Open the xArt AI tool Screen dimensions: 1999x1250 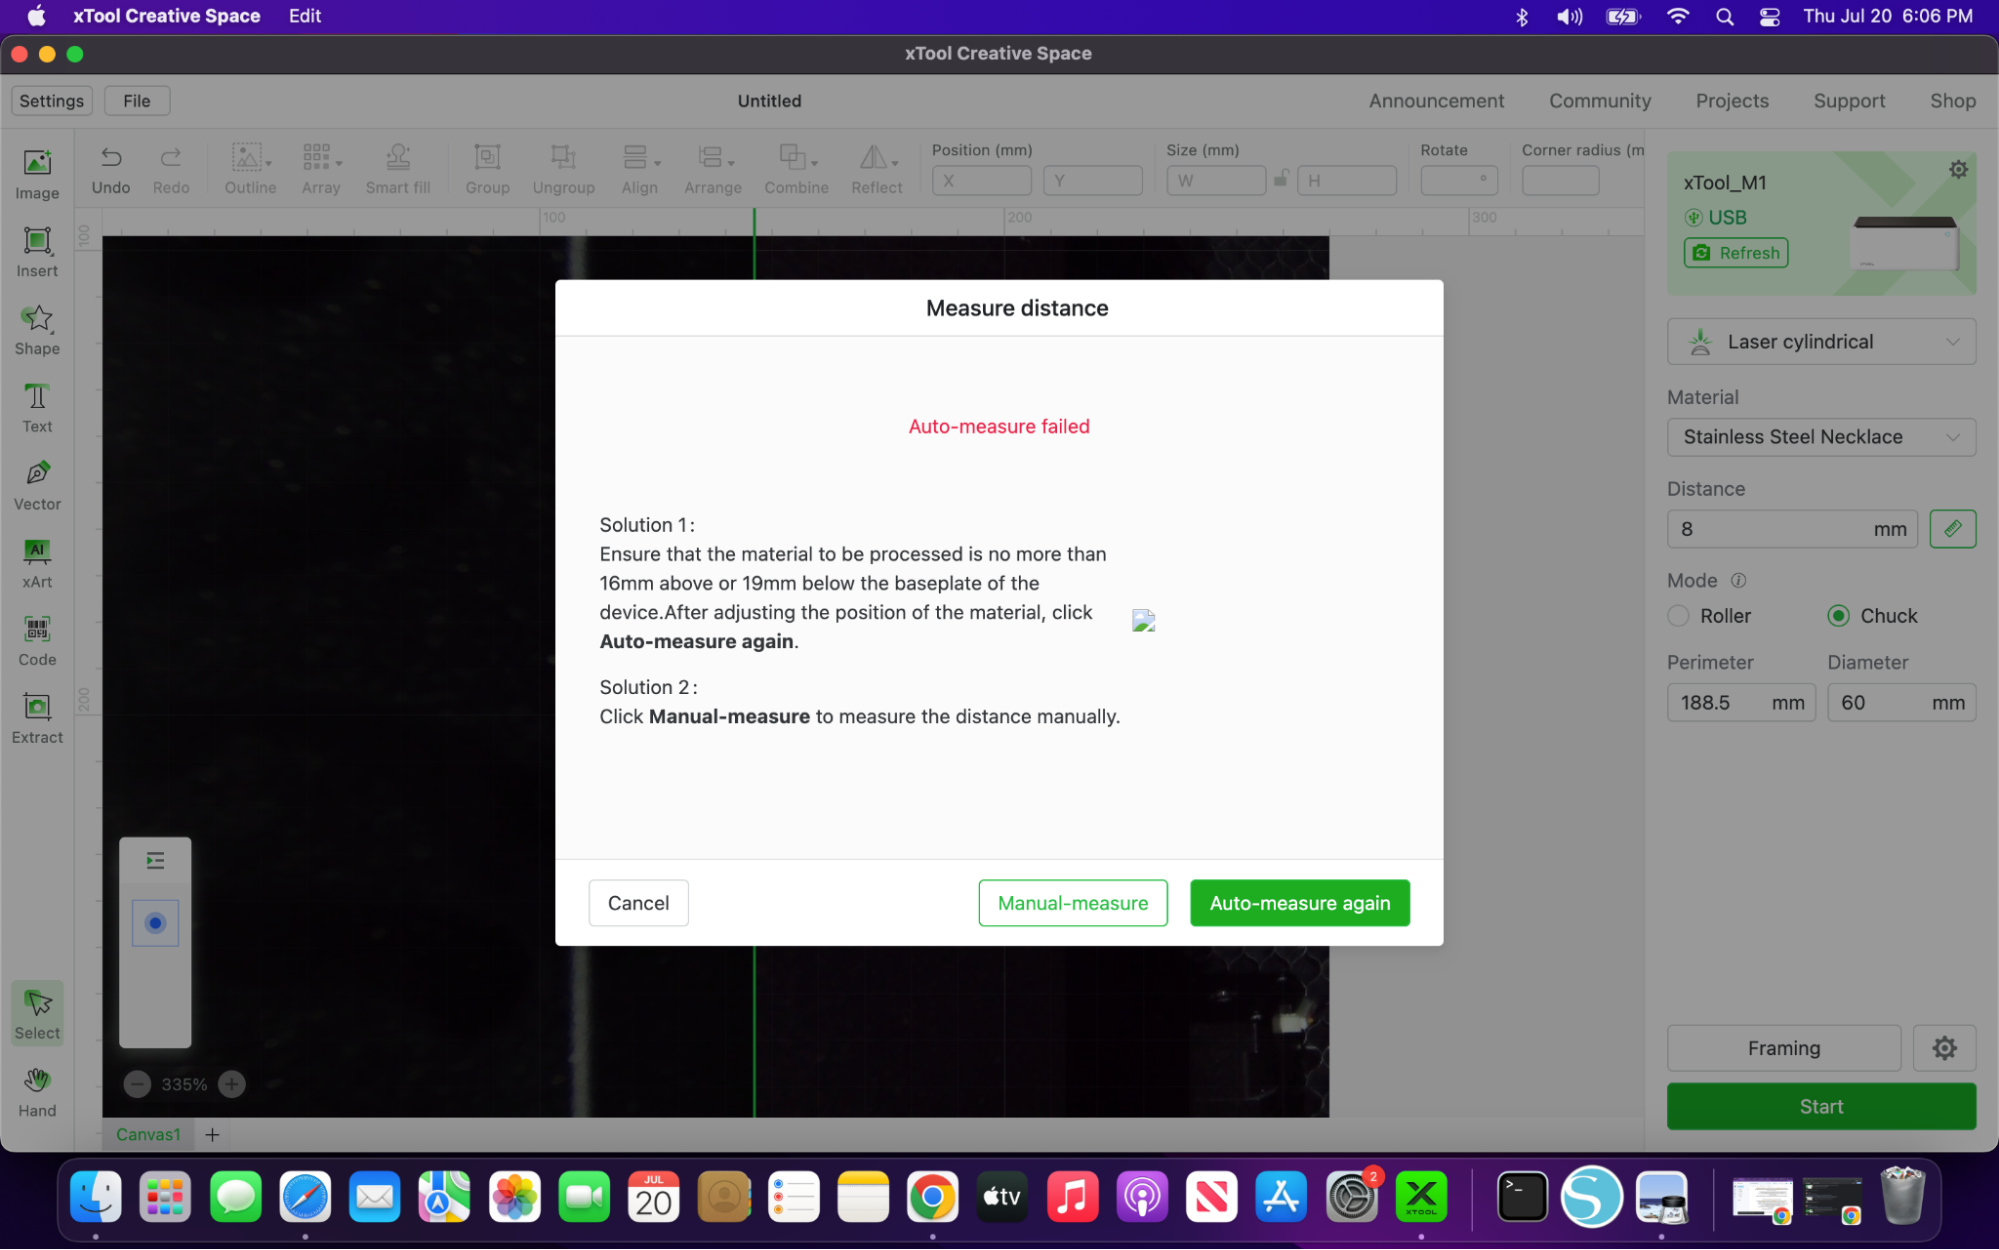pyautogui.click(x=37, y=563)
